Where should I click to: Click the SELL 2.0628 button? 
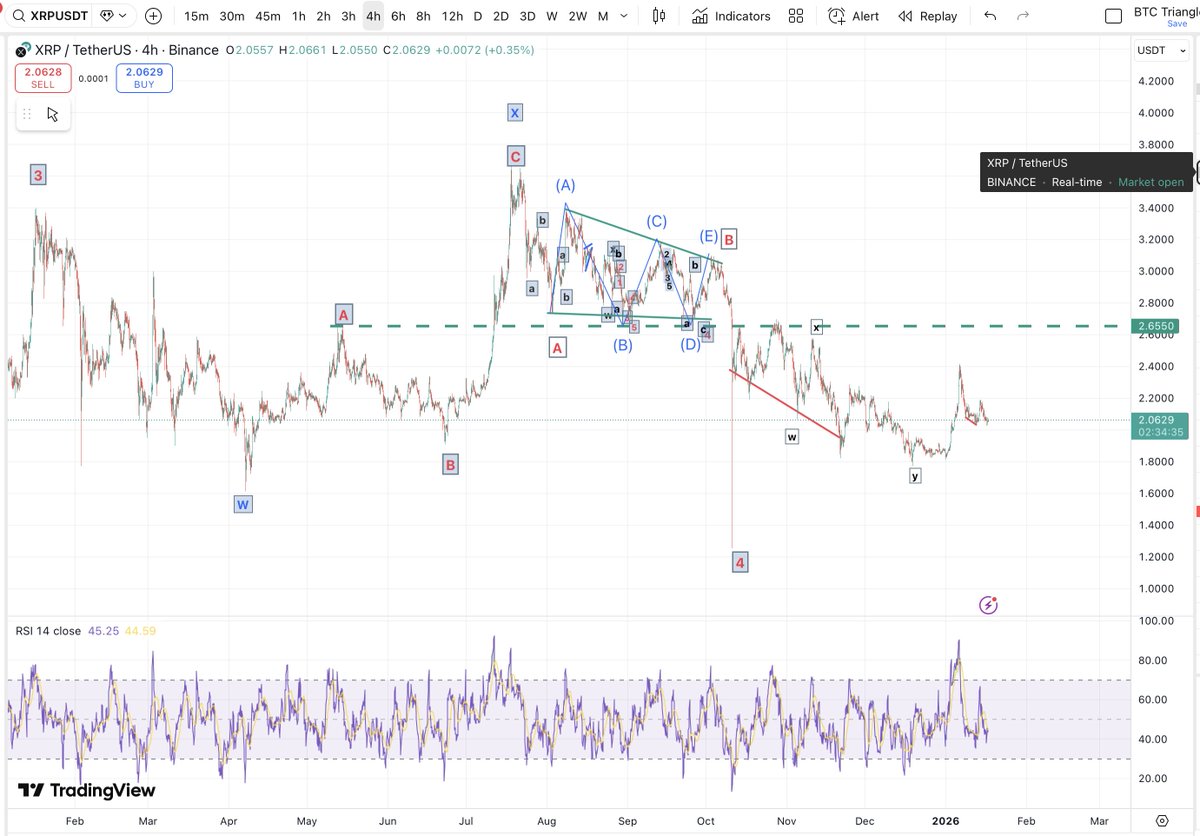point(43,78)
